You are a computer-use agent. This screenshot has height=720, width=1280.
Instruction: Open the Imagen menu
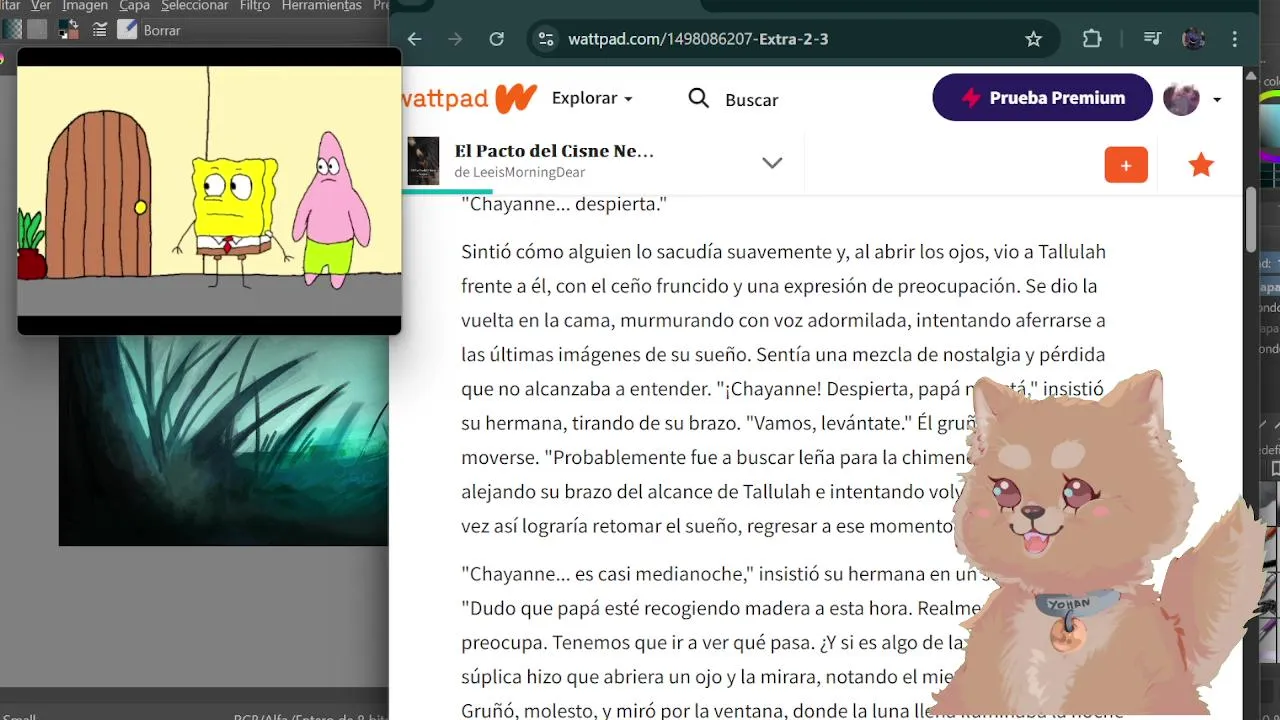(x=85, y=6)
